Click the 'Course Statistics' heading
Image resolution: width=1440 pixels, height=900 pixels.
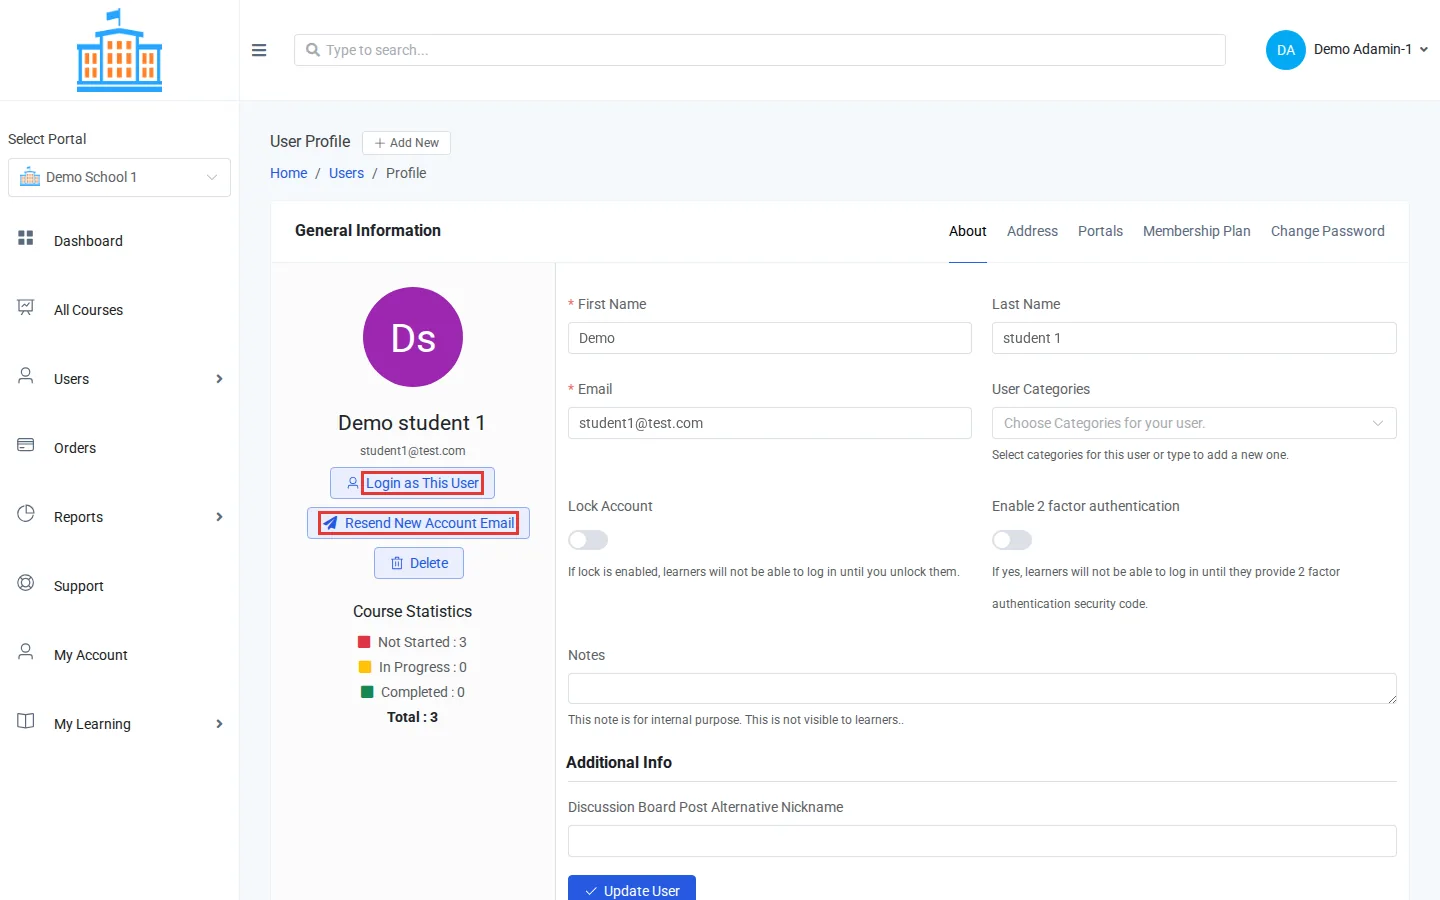tap(412, 611)
